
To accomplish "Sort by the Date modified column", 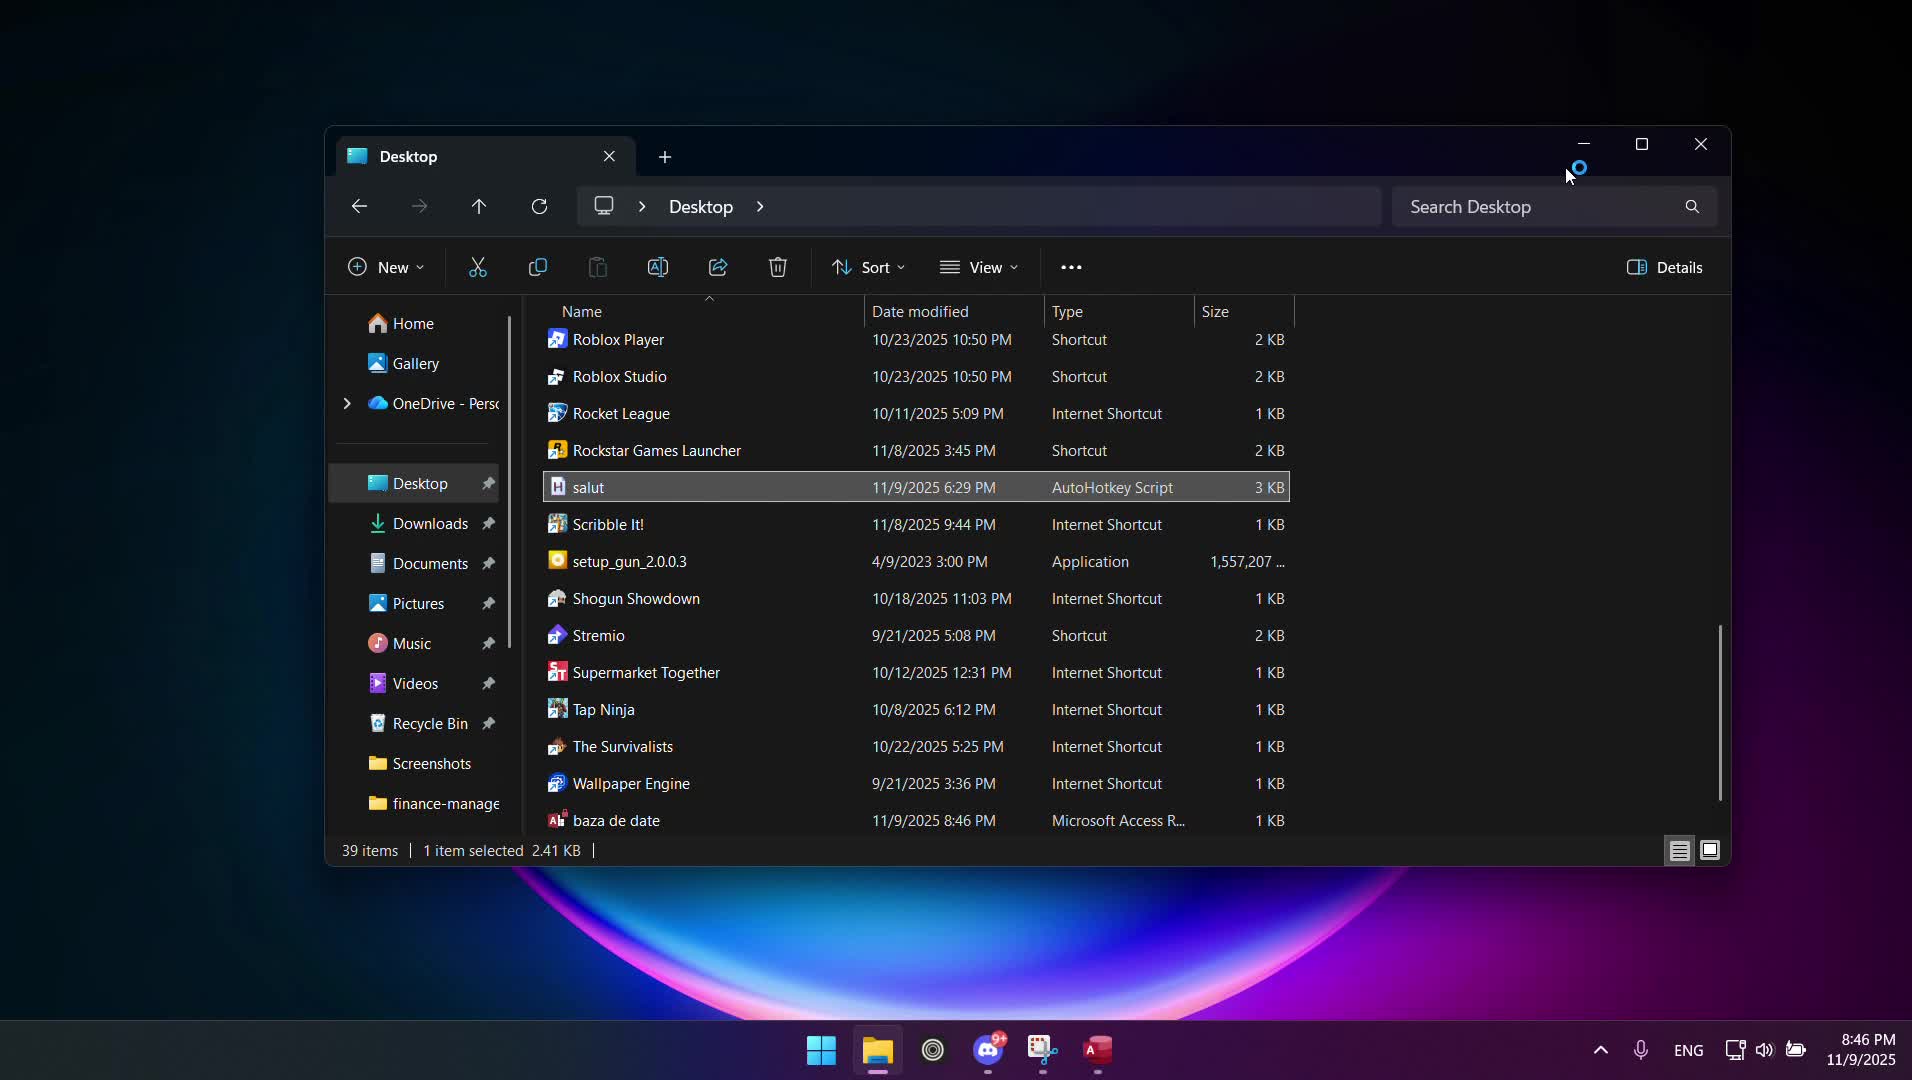I will (954, 311).
